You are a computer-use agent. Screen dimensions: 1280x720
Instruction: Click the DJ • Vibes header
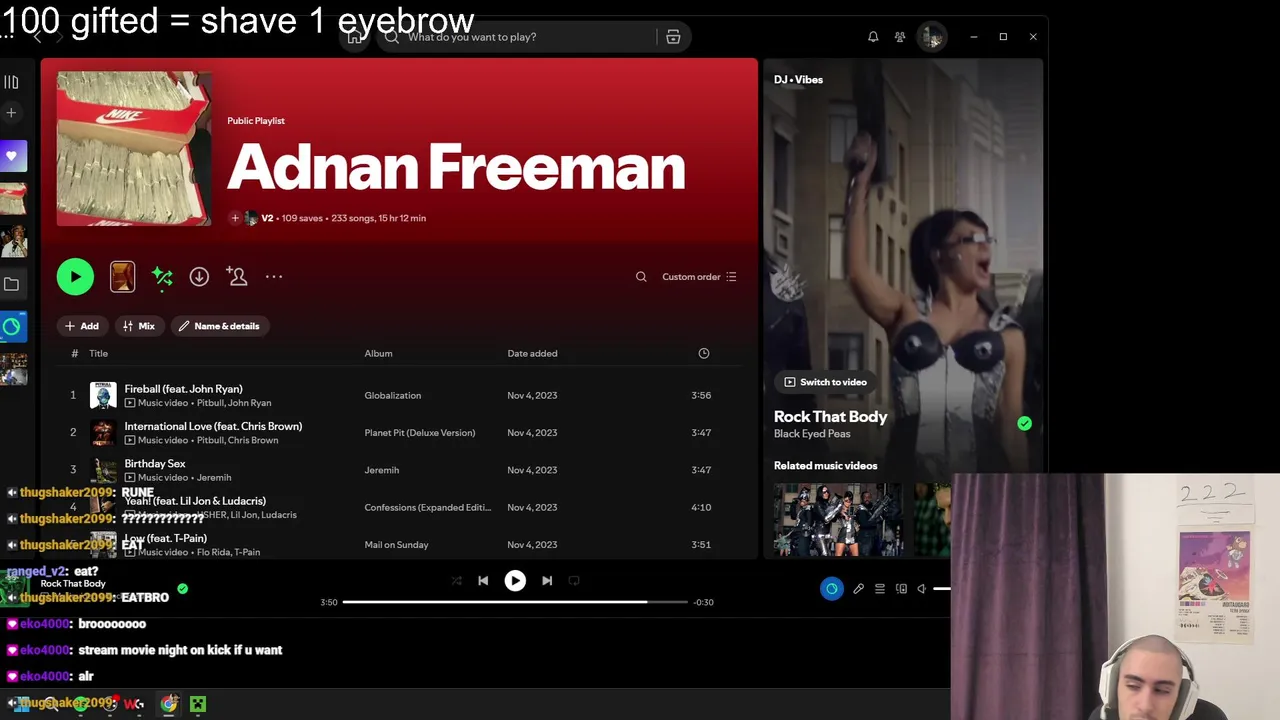[x=798, y=80]
